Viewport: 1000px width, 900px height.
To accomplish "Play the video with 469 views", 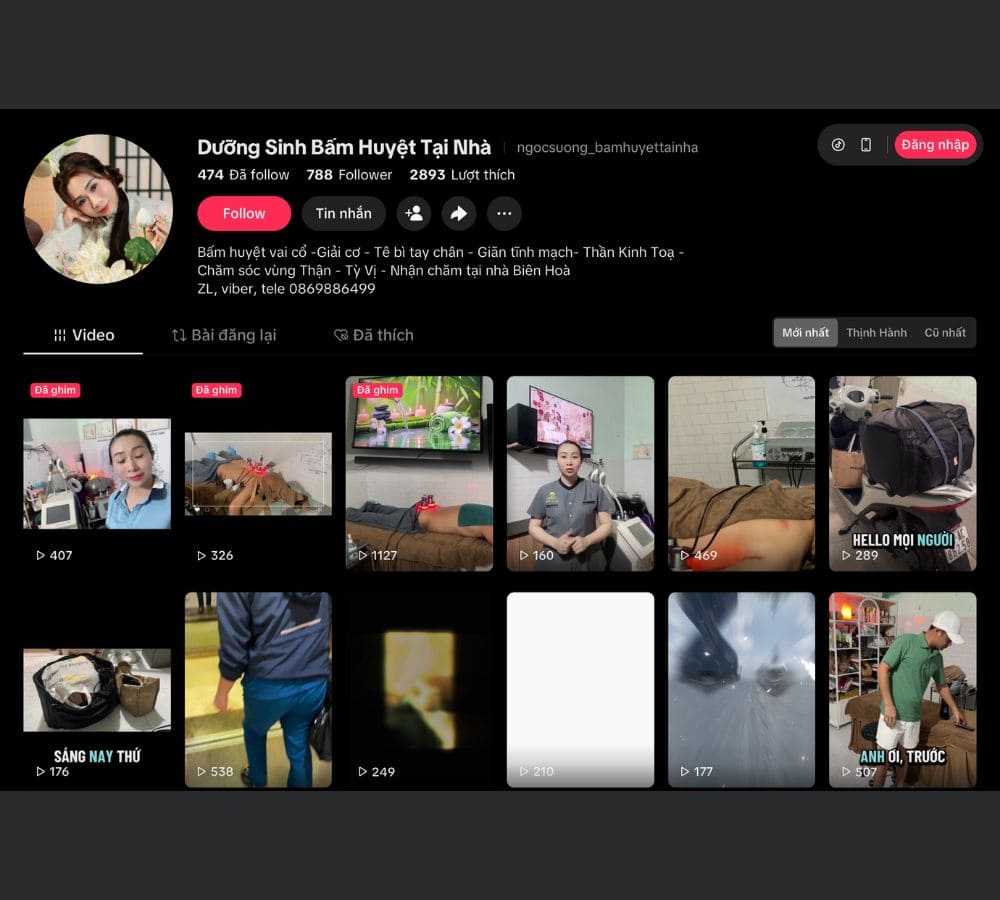I will 741,473.
